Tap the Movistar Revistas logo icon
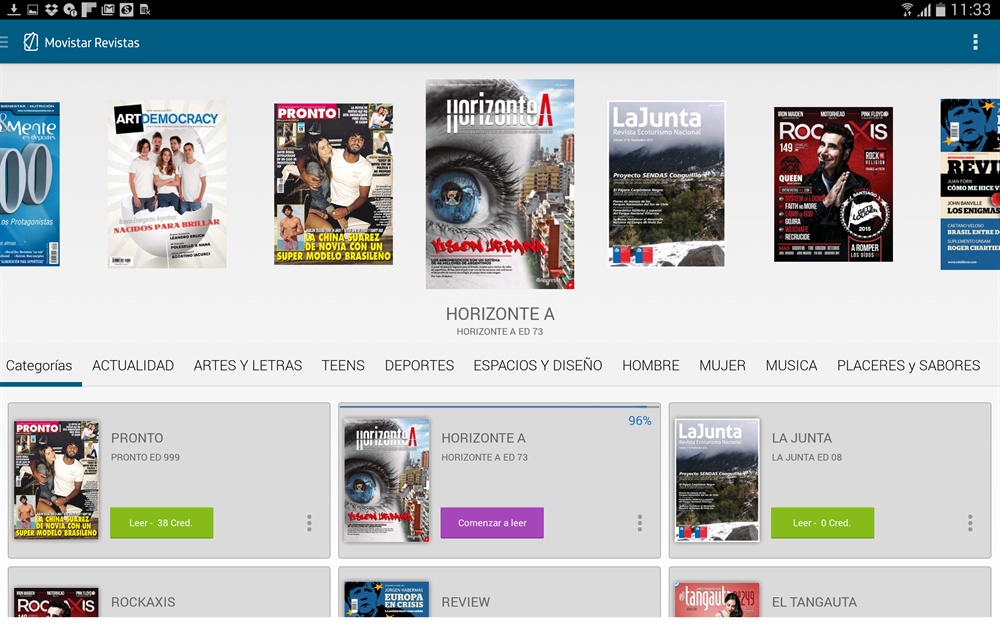 (31, 42)
